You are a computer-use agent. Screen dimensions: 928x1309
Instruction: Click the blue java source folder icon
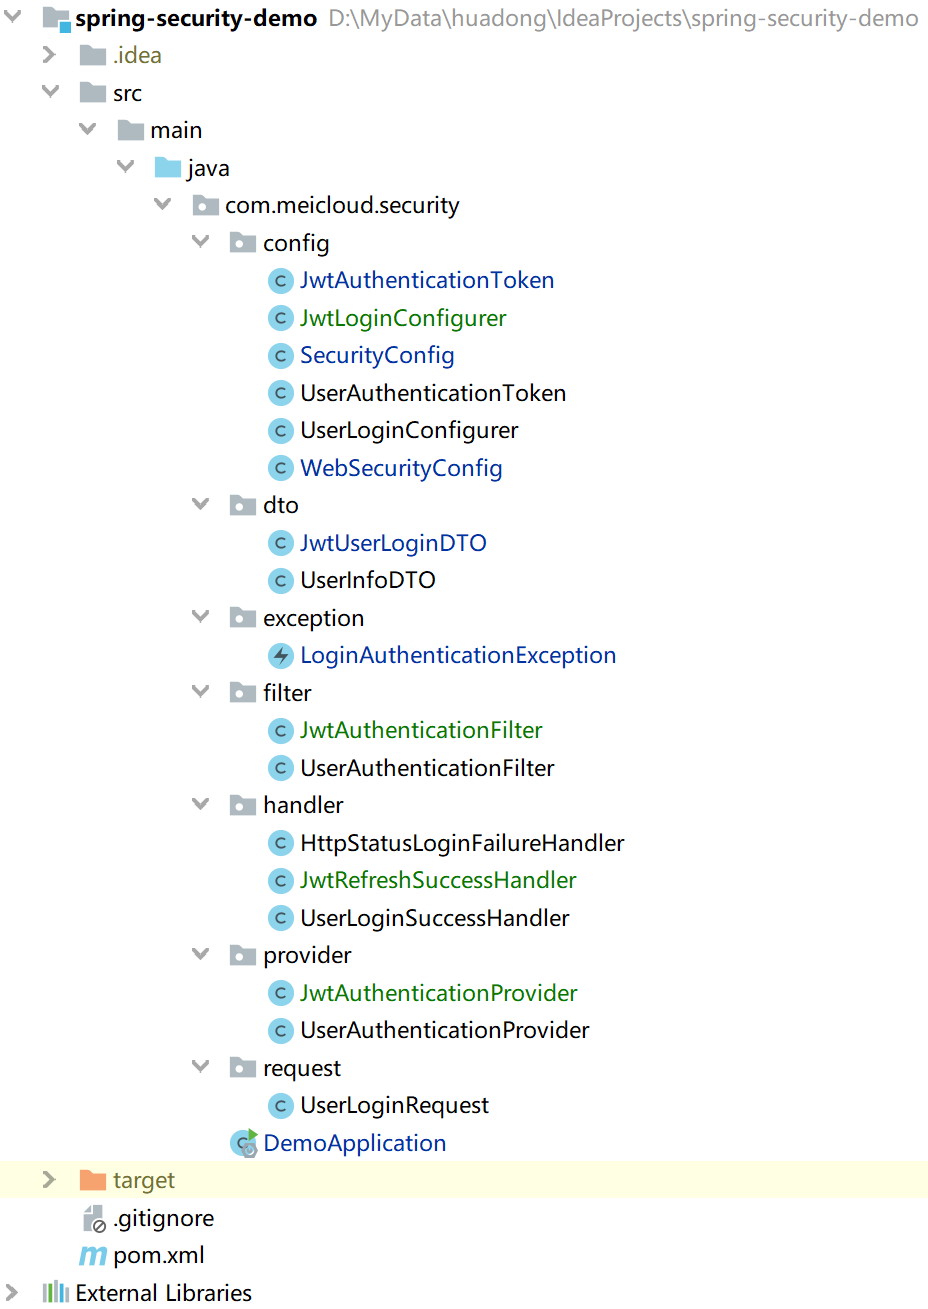pyautogui.click(x=168, y=168)
